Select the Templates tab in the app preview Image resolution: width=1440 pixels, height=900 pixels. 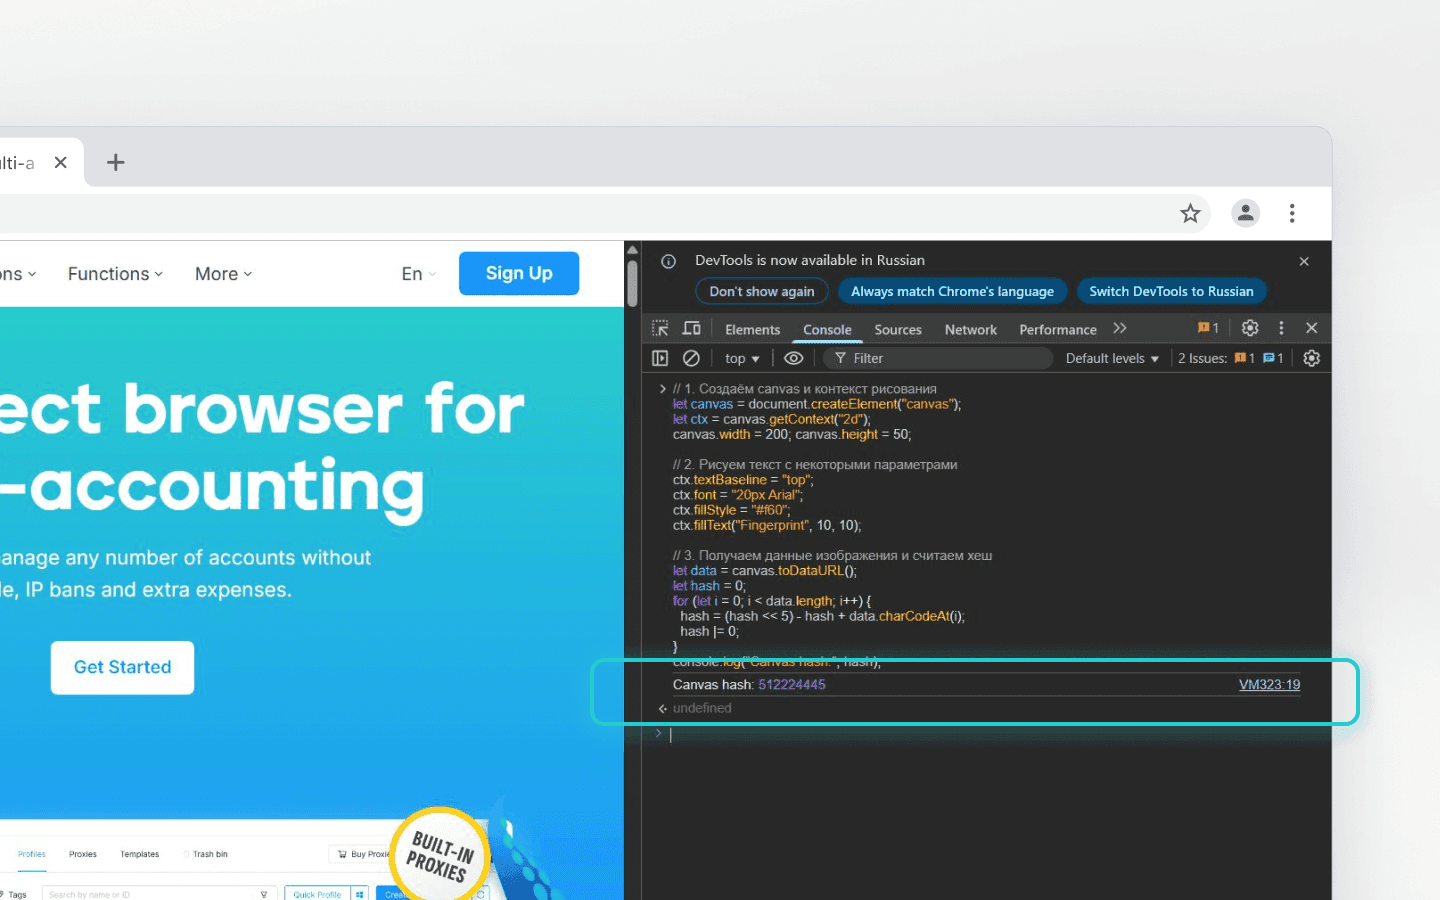coord(140,854)
